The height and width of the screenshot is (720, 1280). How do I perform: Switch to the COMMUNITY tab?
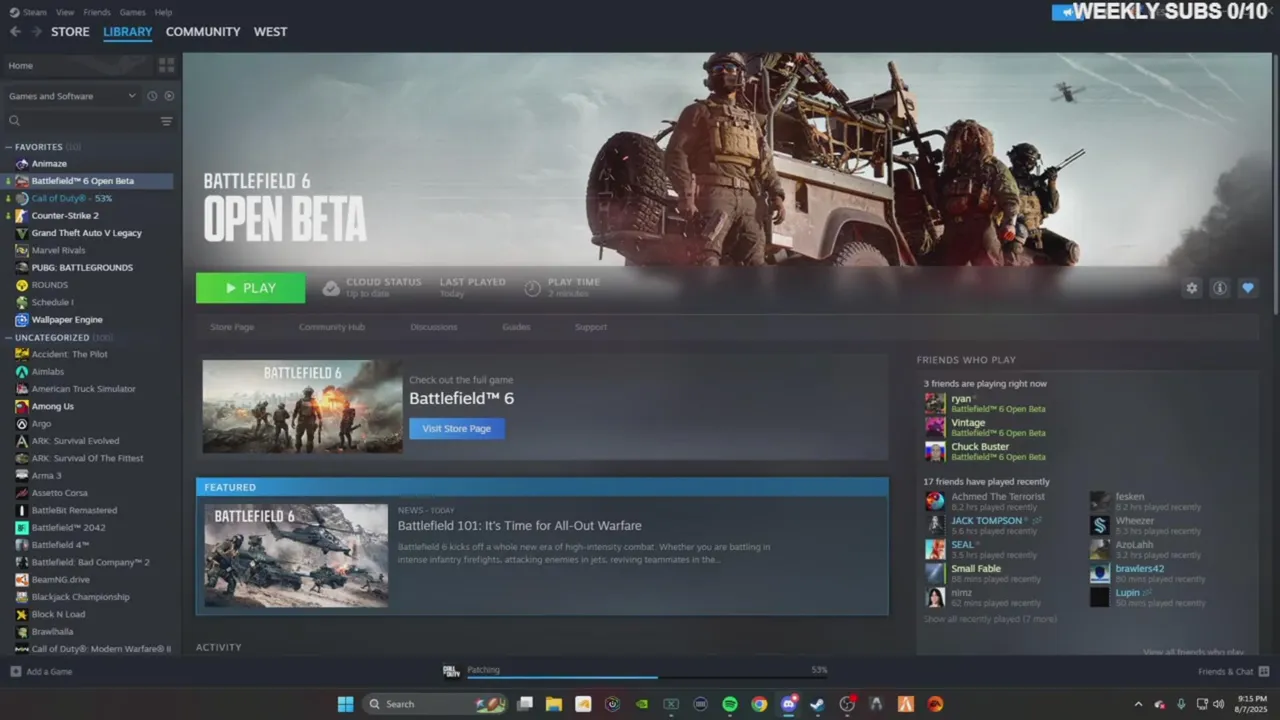tap(203, 32)
